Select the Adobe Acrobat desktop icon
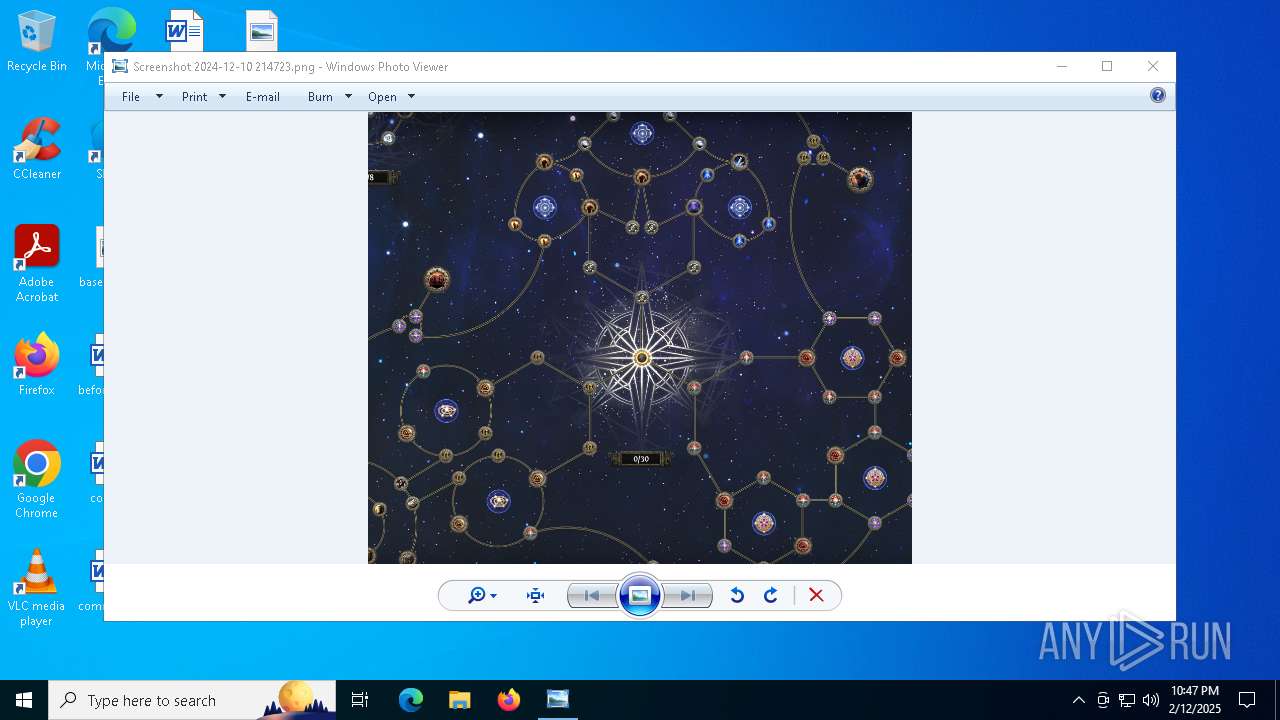 pos(37,265)
